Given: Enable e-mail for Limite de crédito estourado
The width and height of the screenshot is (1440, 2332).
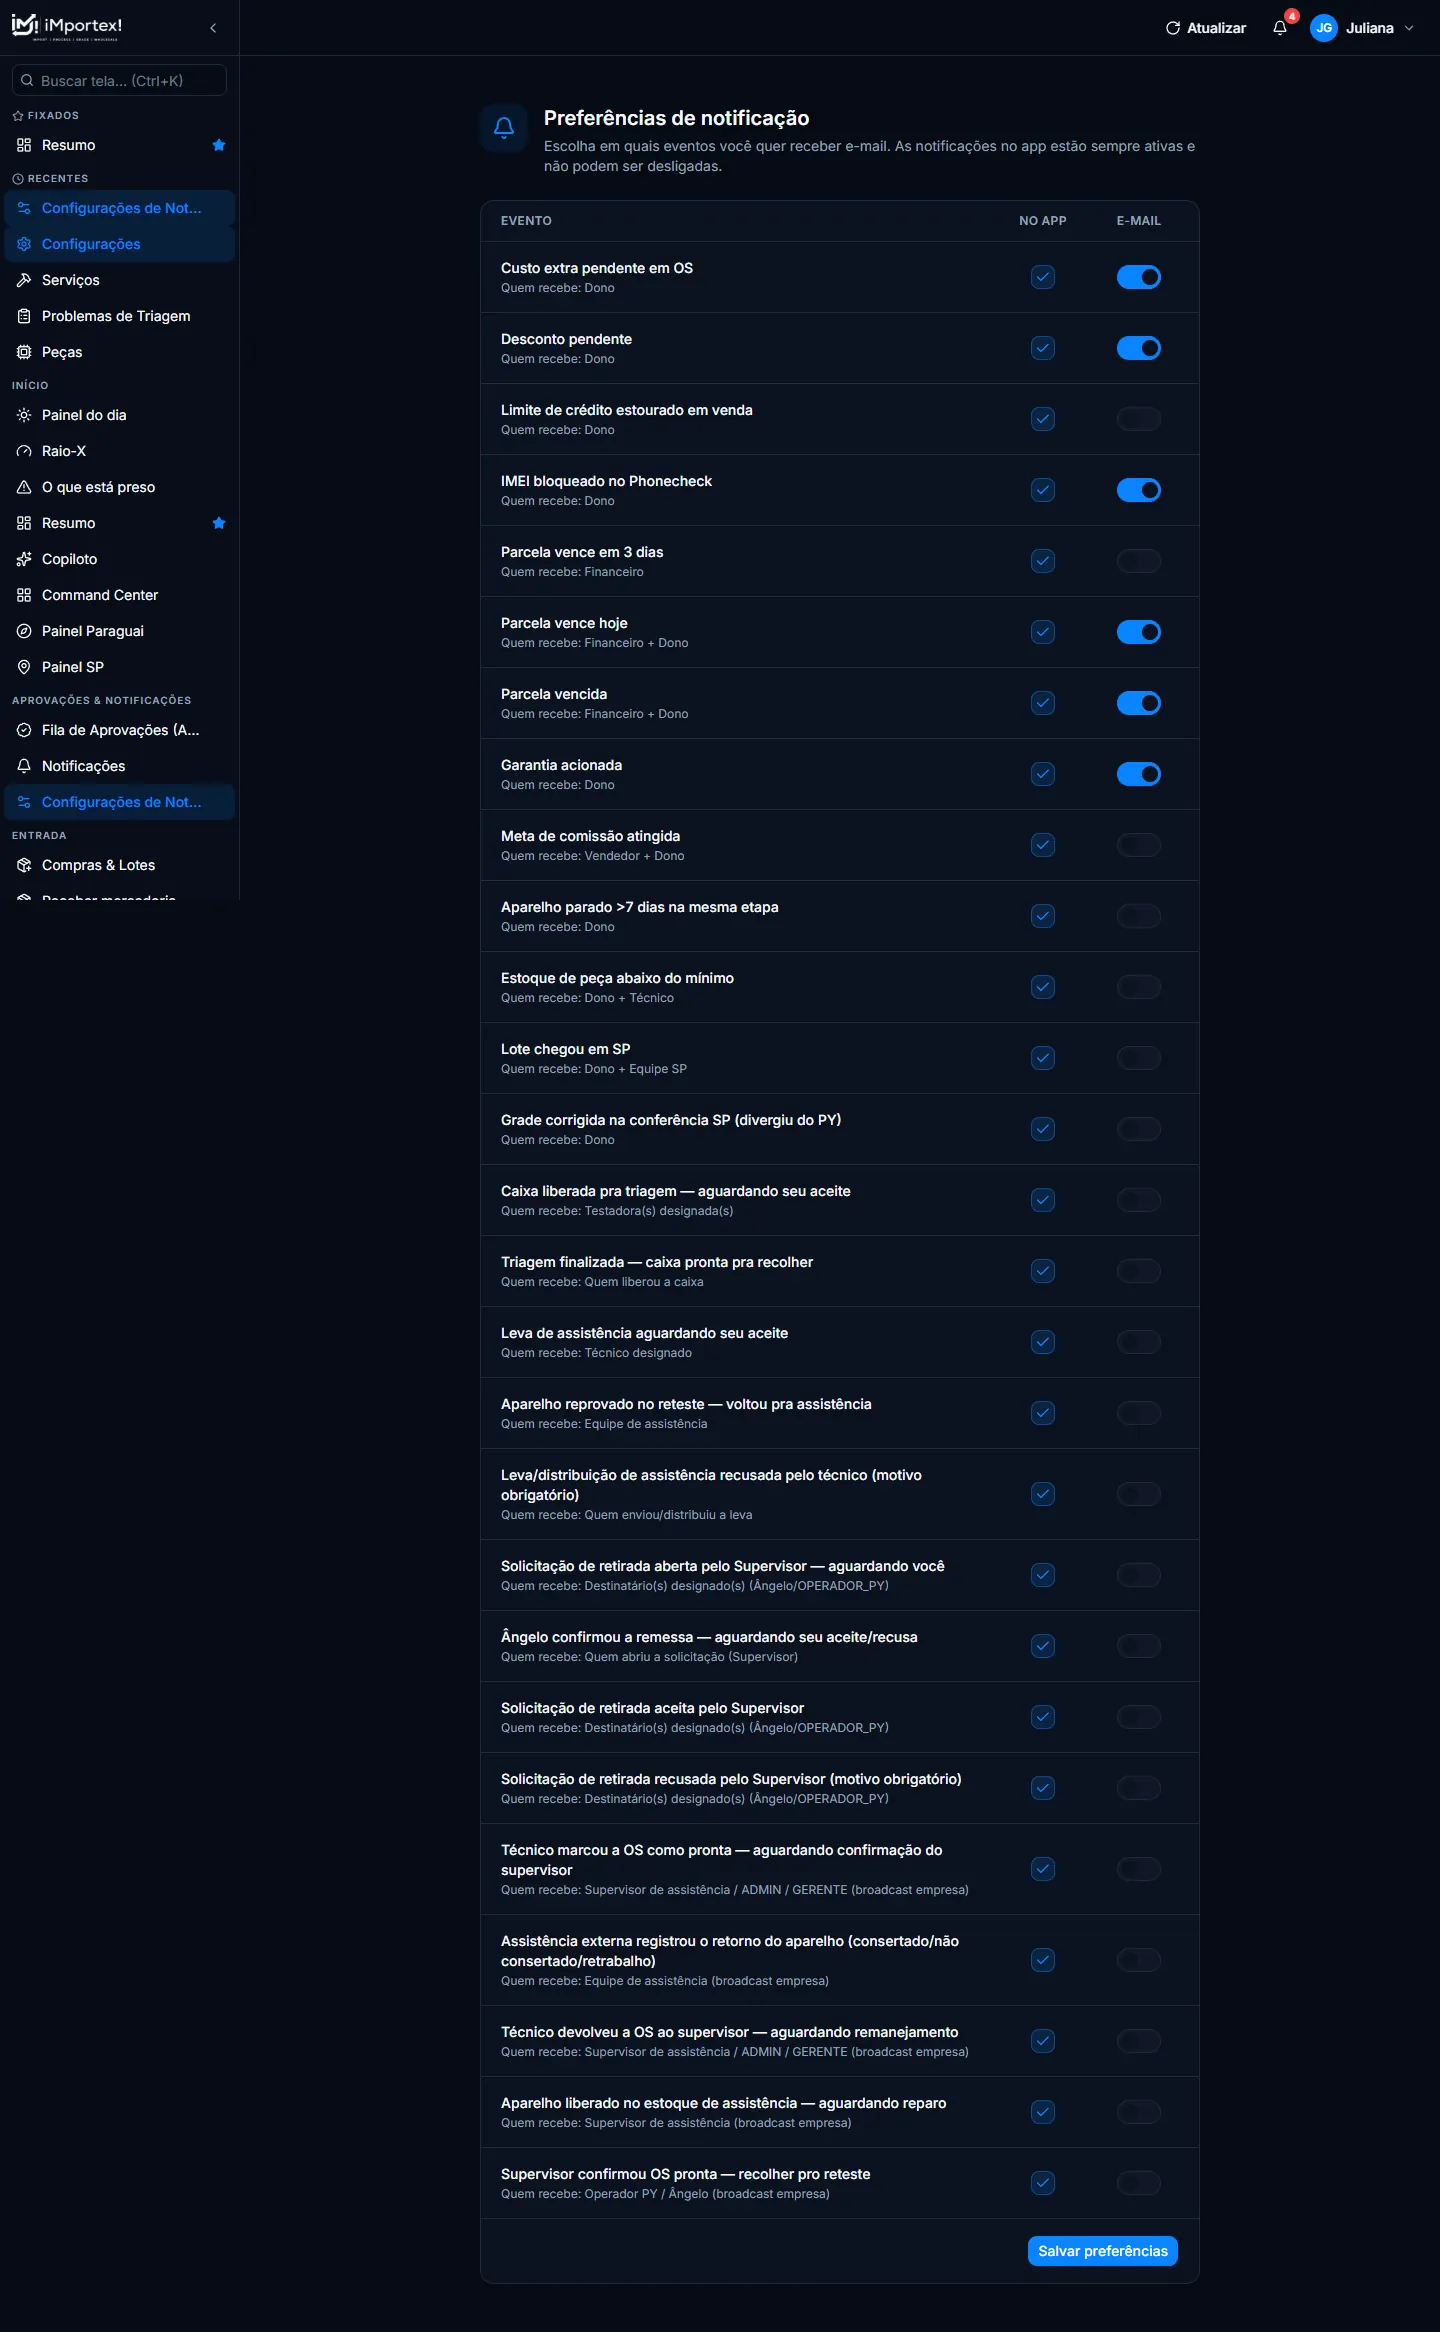Looking at the screenshot, I should point(1139,419).
